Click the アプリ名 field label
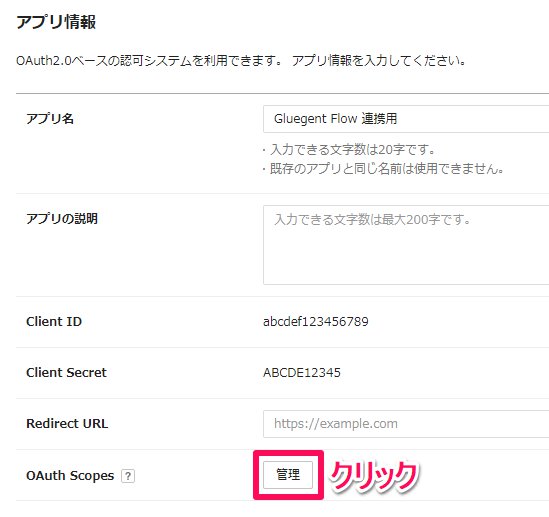Screen dimensions: 549x517 (50, 119)
